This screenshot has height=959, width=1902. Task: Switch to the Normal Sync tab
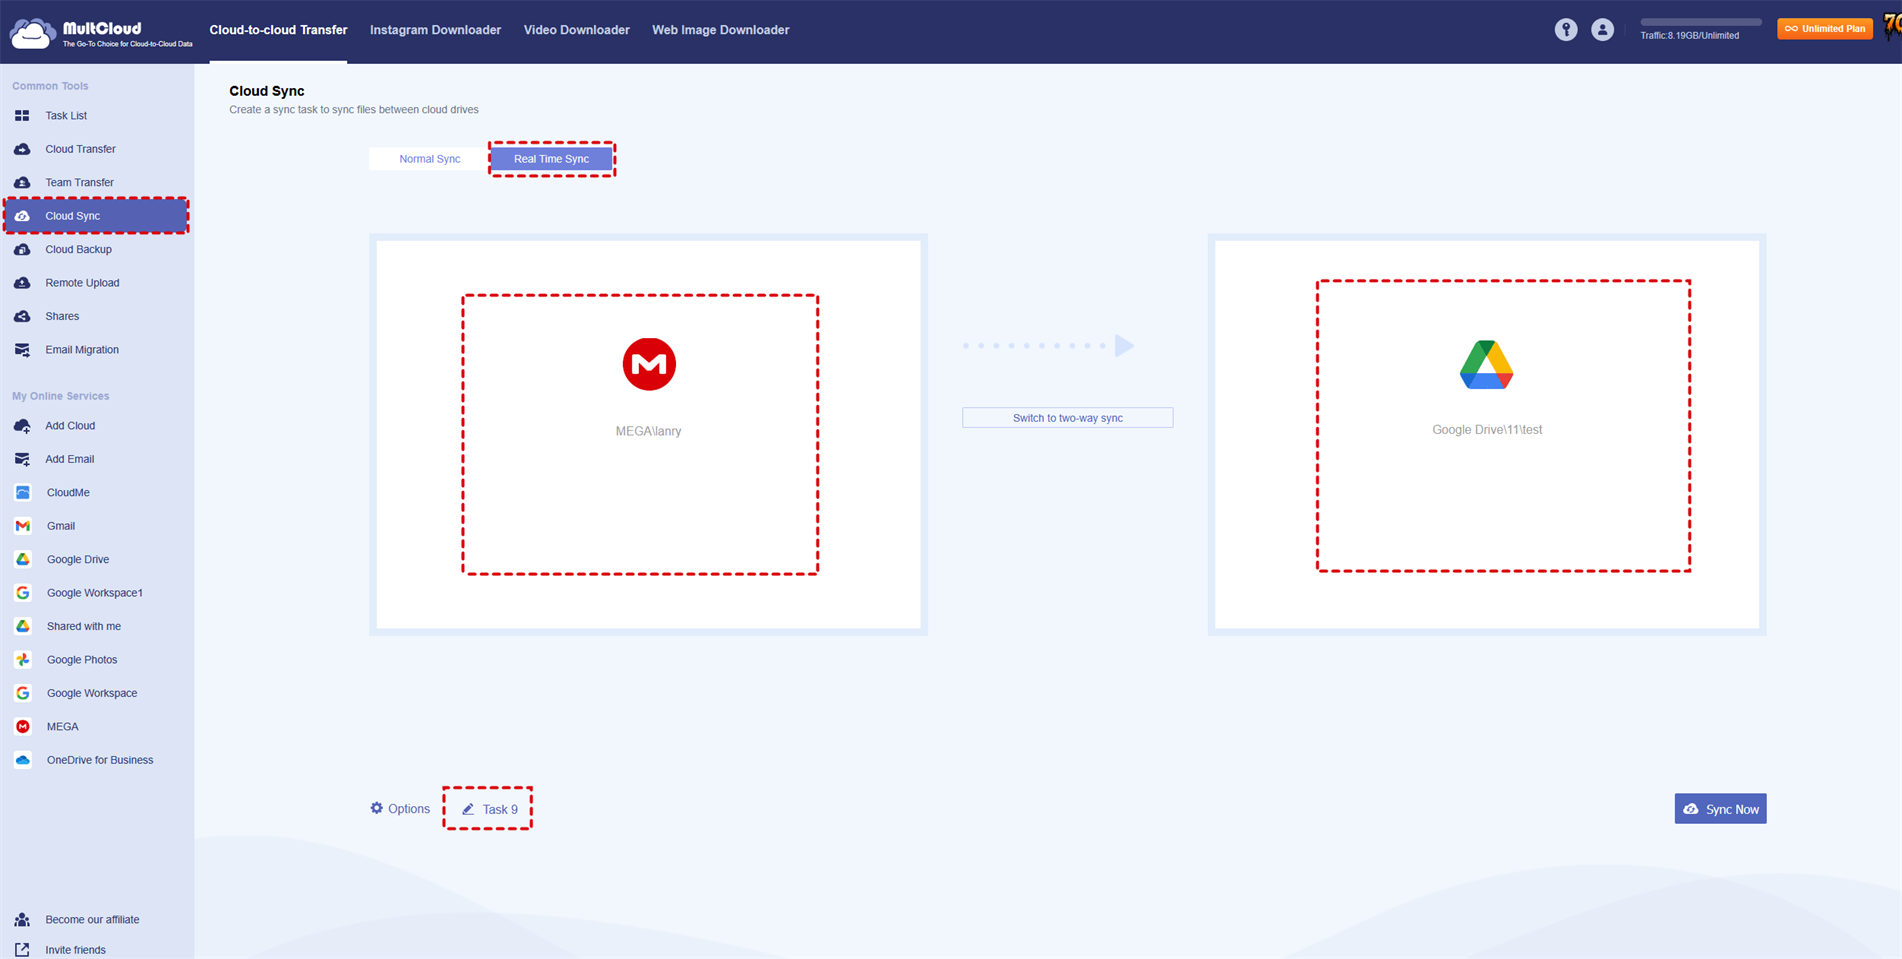pos(430,159)
